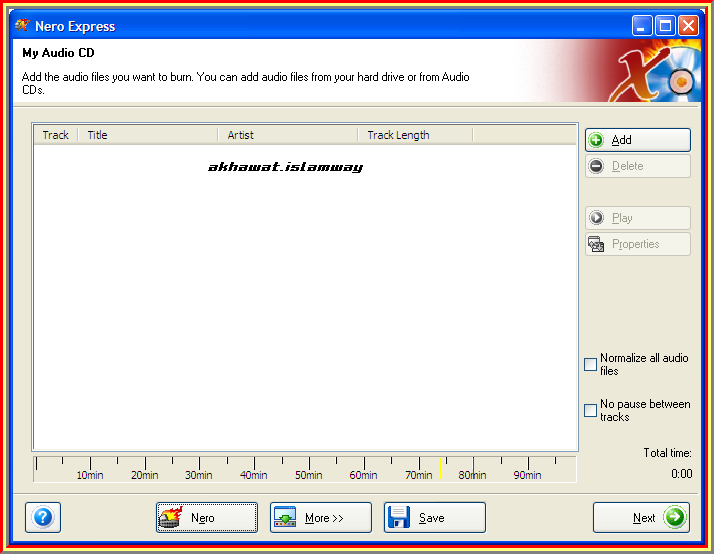Click the burning disc Nero icon
This screenshot has width=714, height=554.
(171, 517)
